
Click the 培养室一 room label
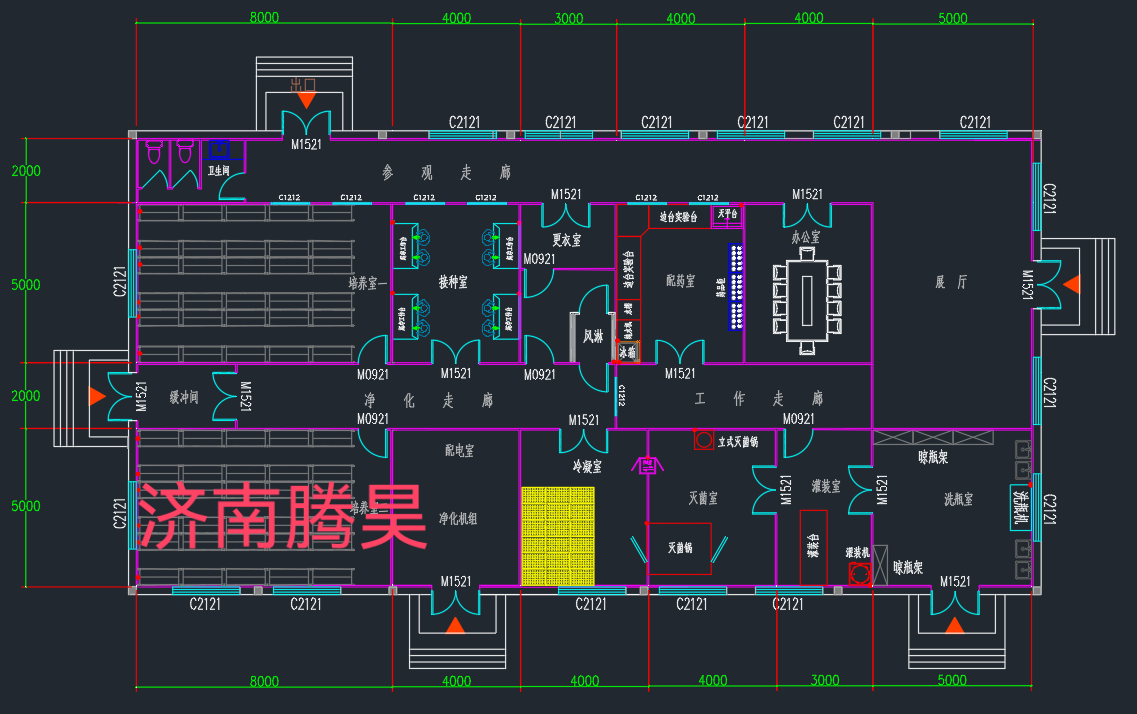click(x=367, y=283)
